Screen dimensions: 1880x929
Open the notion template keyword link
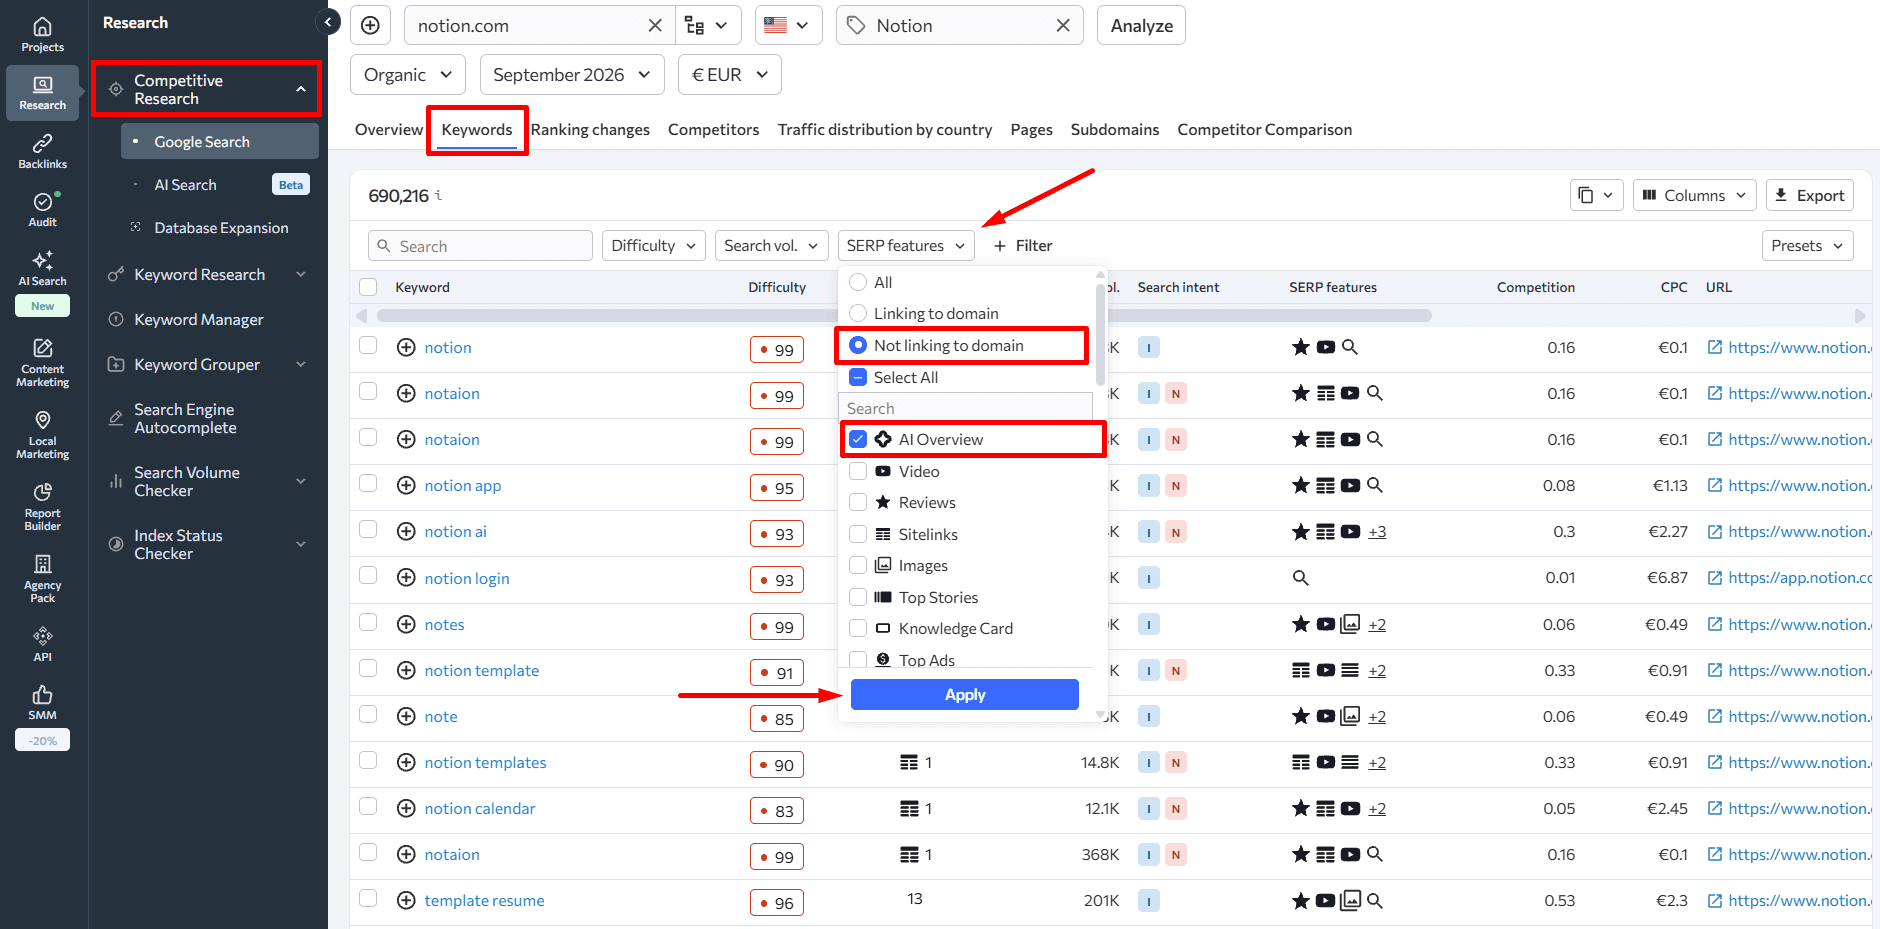[481, 670]
